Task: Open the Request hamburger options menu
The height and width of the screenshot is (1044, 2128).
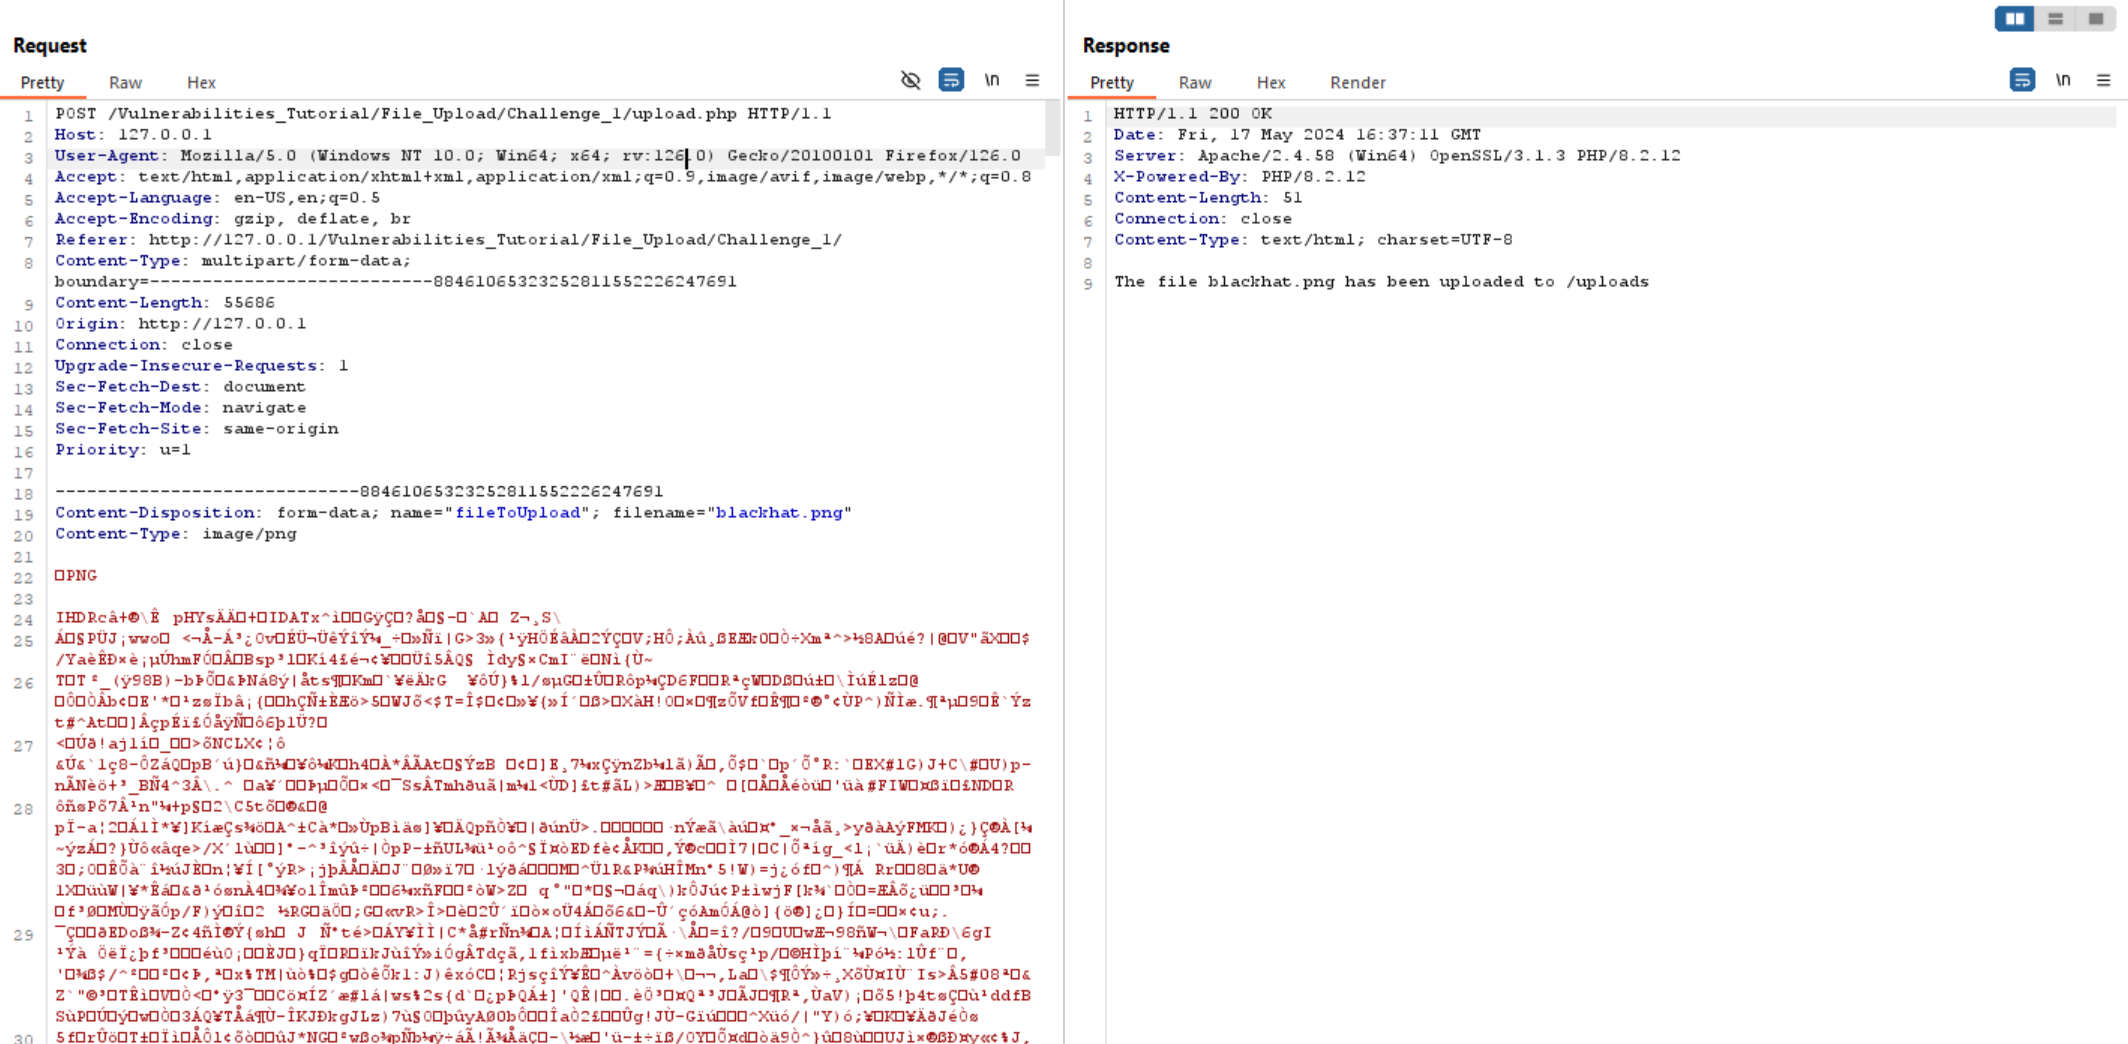Action: click(1032, 80)
